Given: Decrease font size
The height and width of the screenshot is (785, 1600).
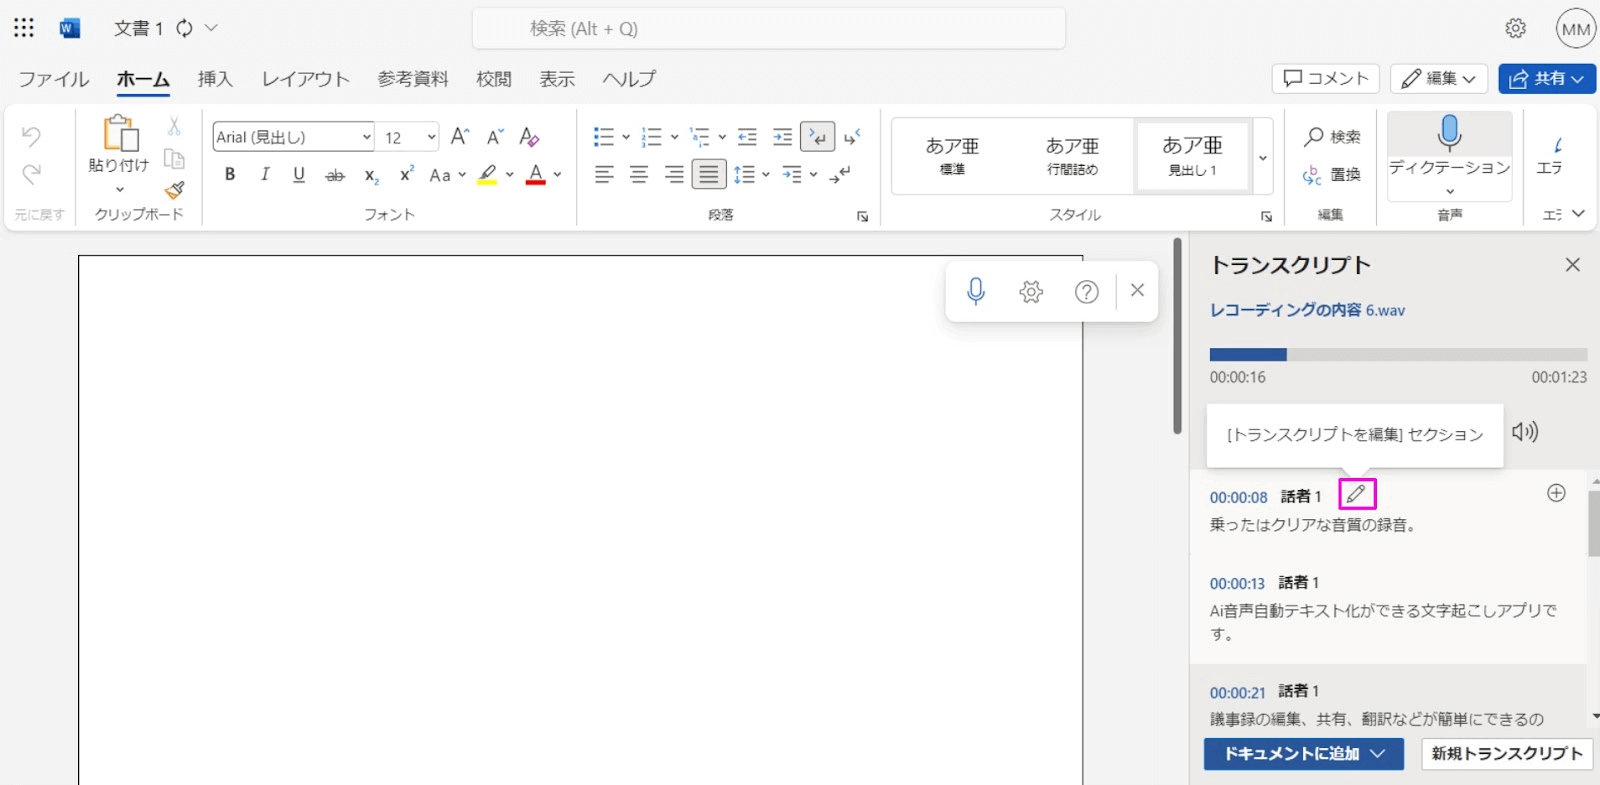Looking at the screenshot, I should [x=495, y=137].
